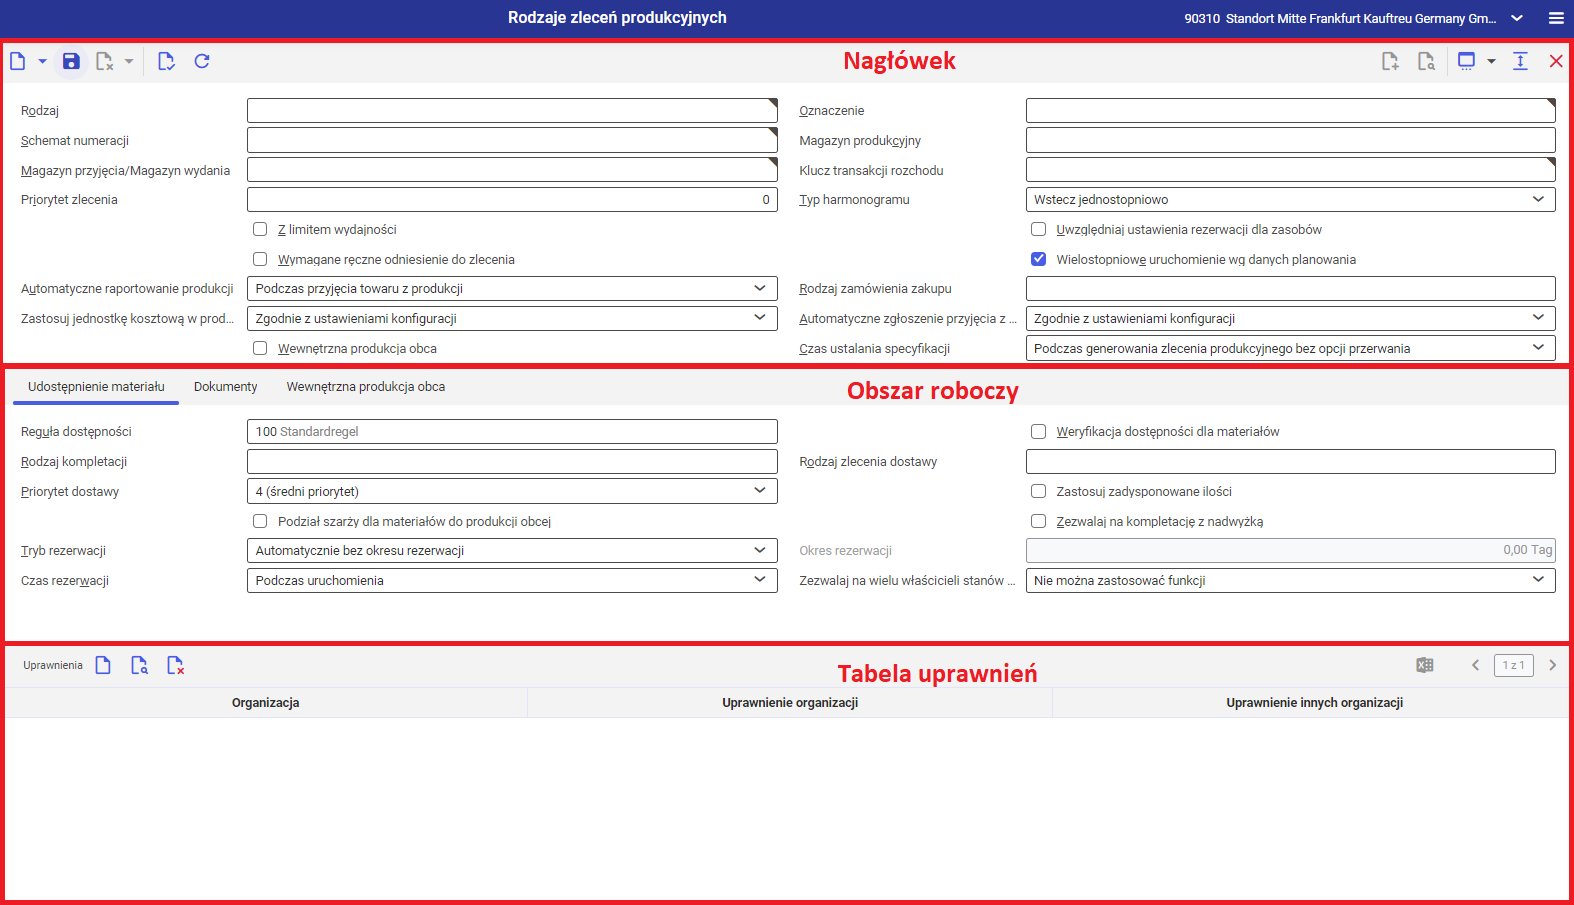Switch to the Dokumenty tab
1574x905 pixels.
pos(225,387)
